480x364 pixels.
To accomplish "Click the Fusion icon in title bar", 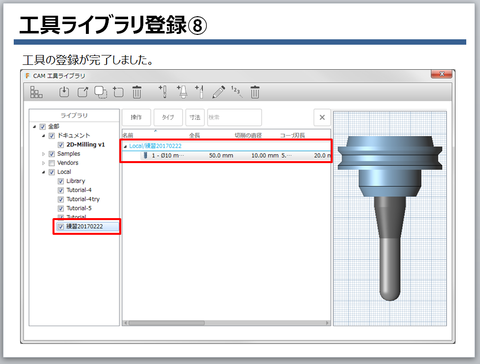I will pyautogui.click(x=28, y=76).
